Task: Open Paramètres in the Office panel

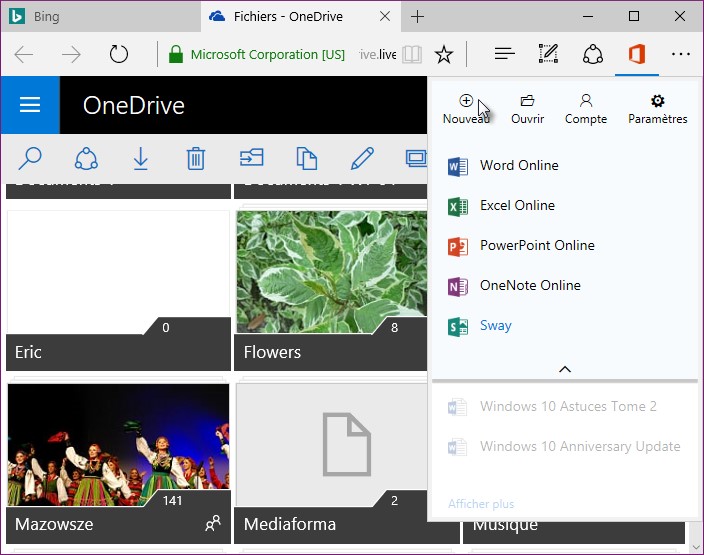Action: pyautogui.click(x=657, y=108)
